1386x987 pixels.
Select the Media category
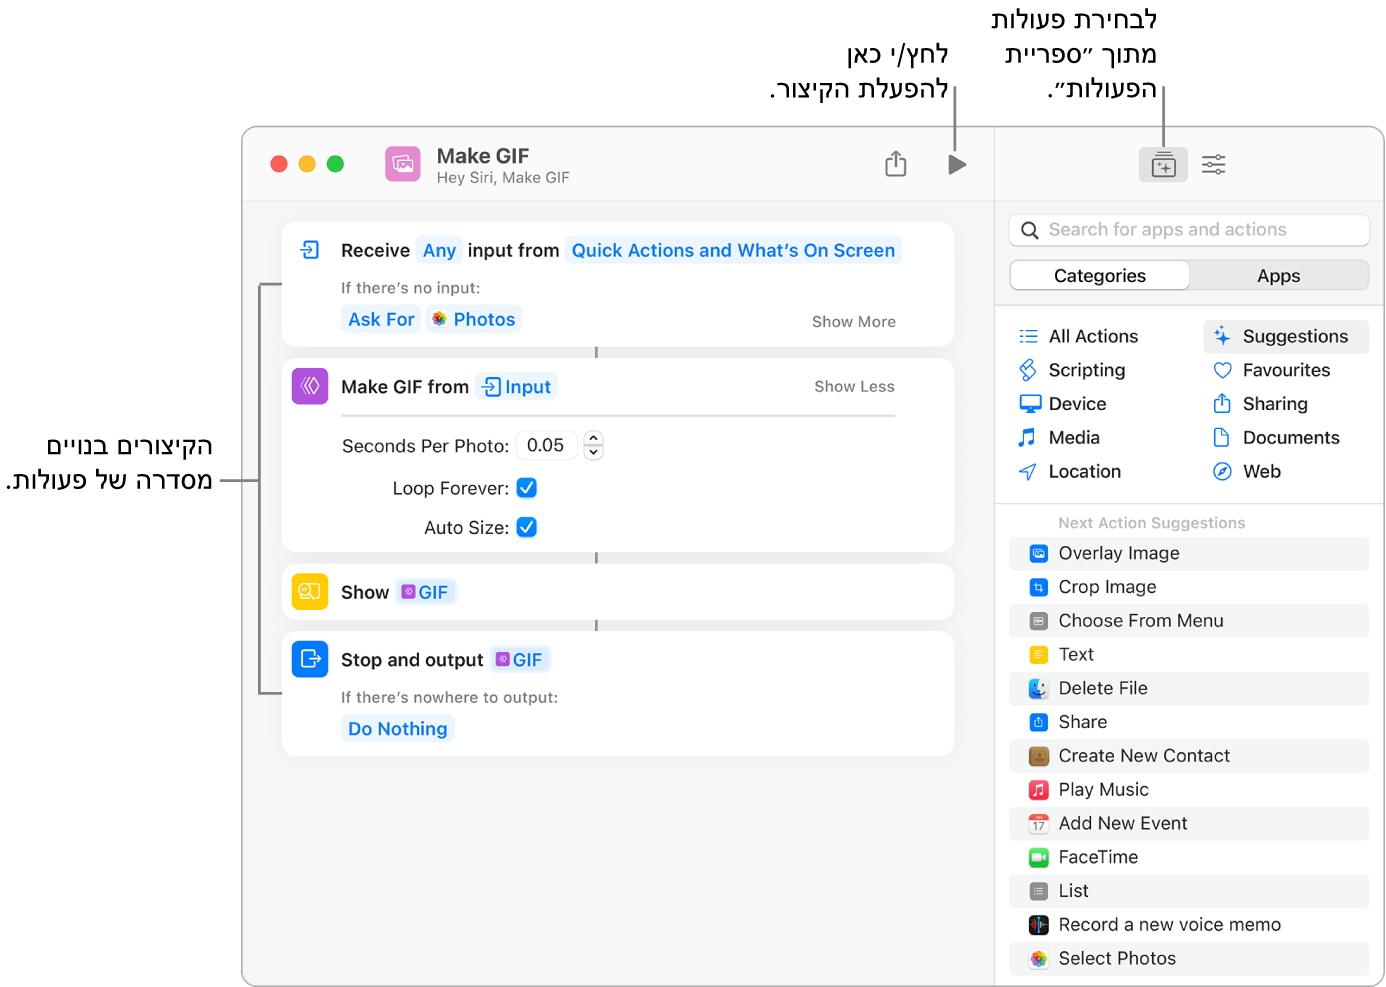(1074, 437)
